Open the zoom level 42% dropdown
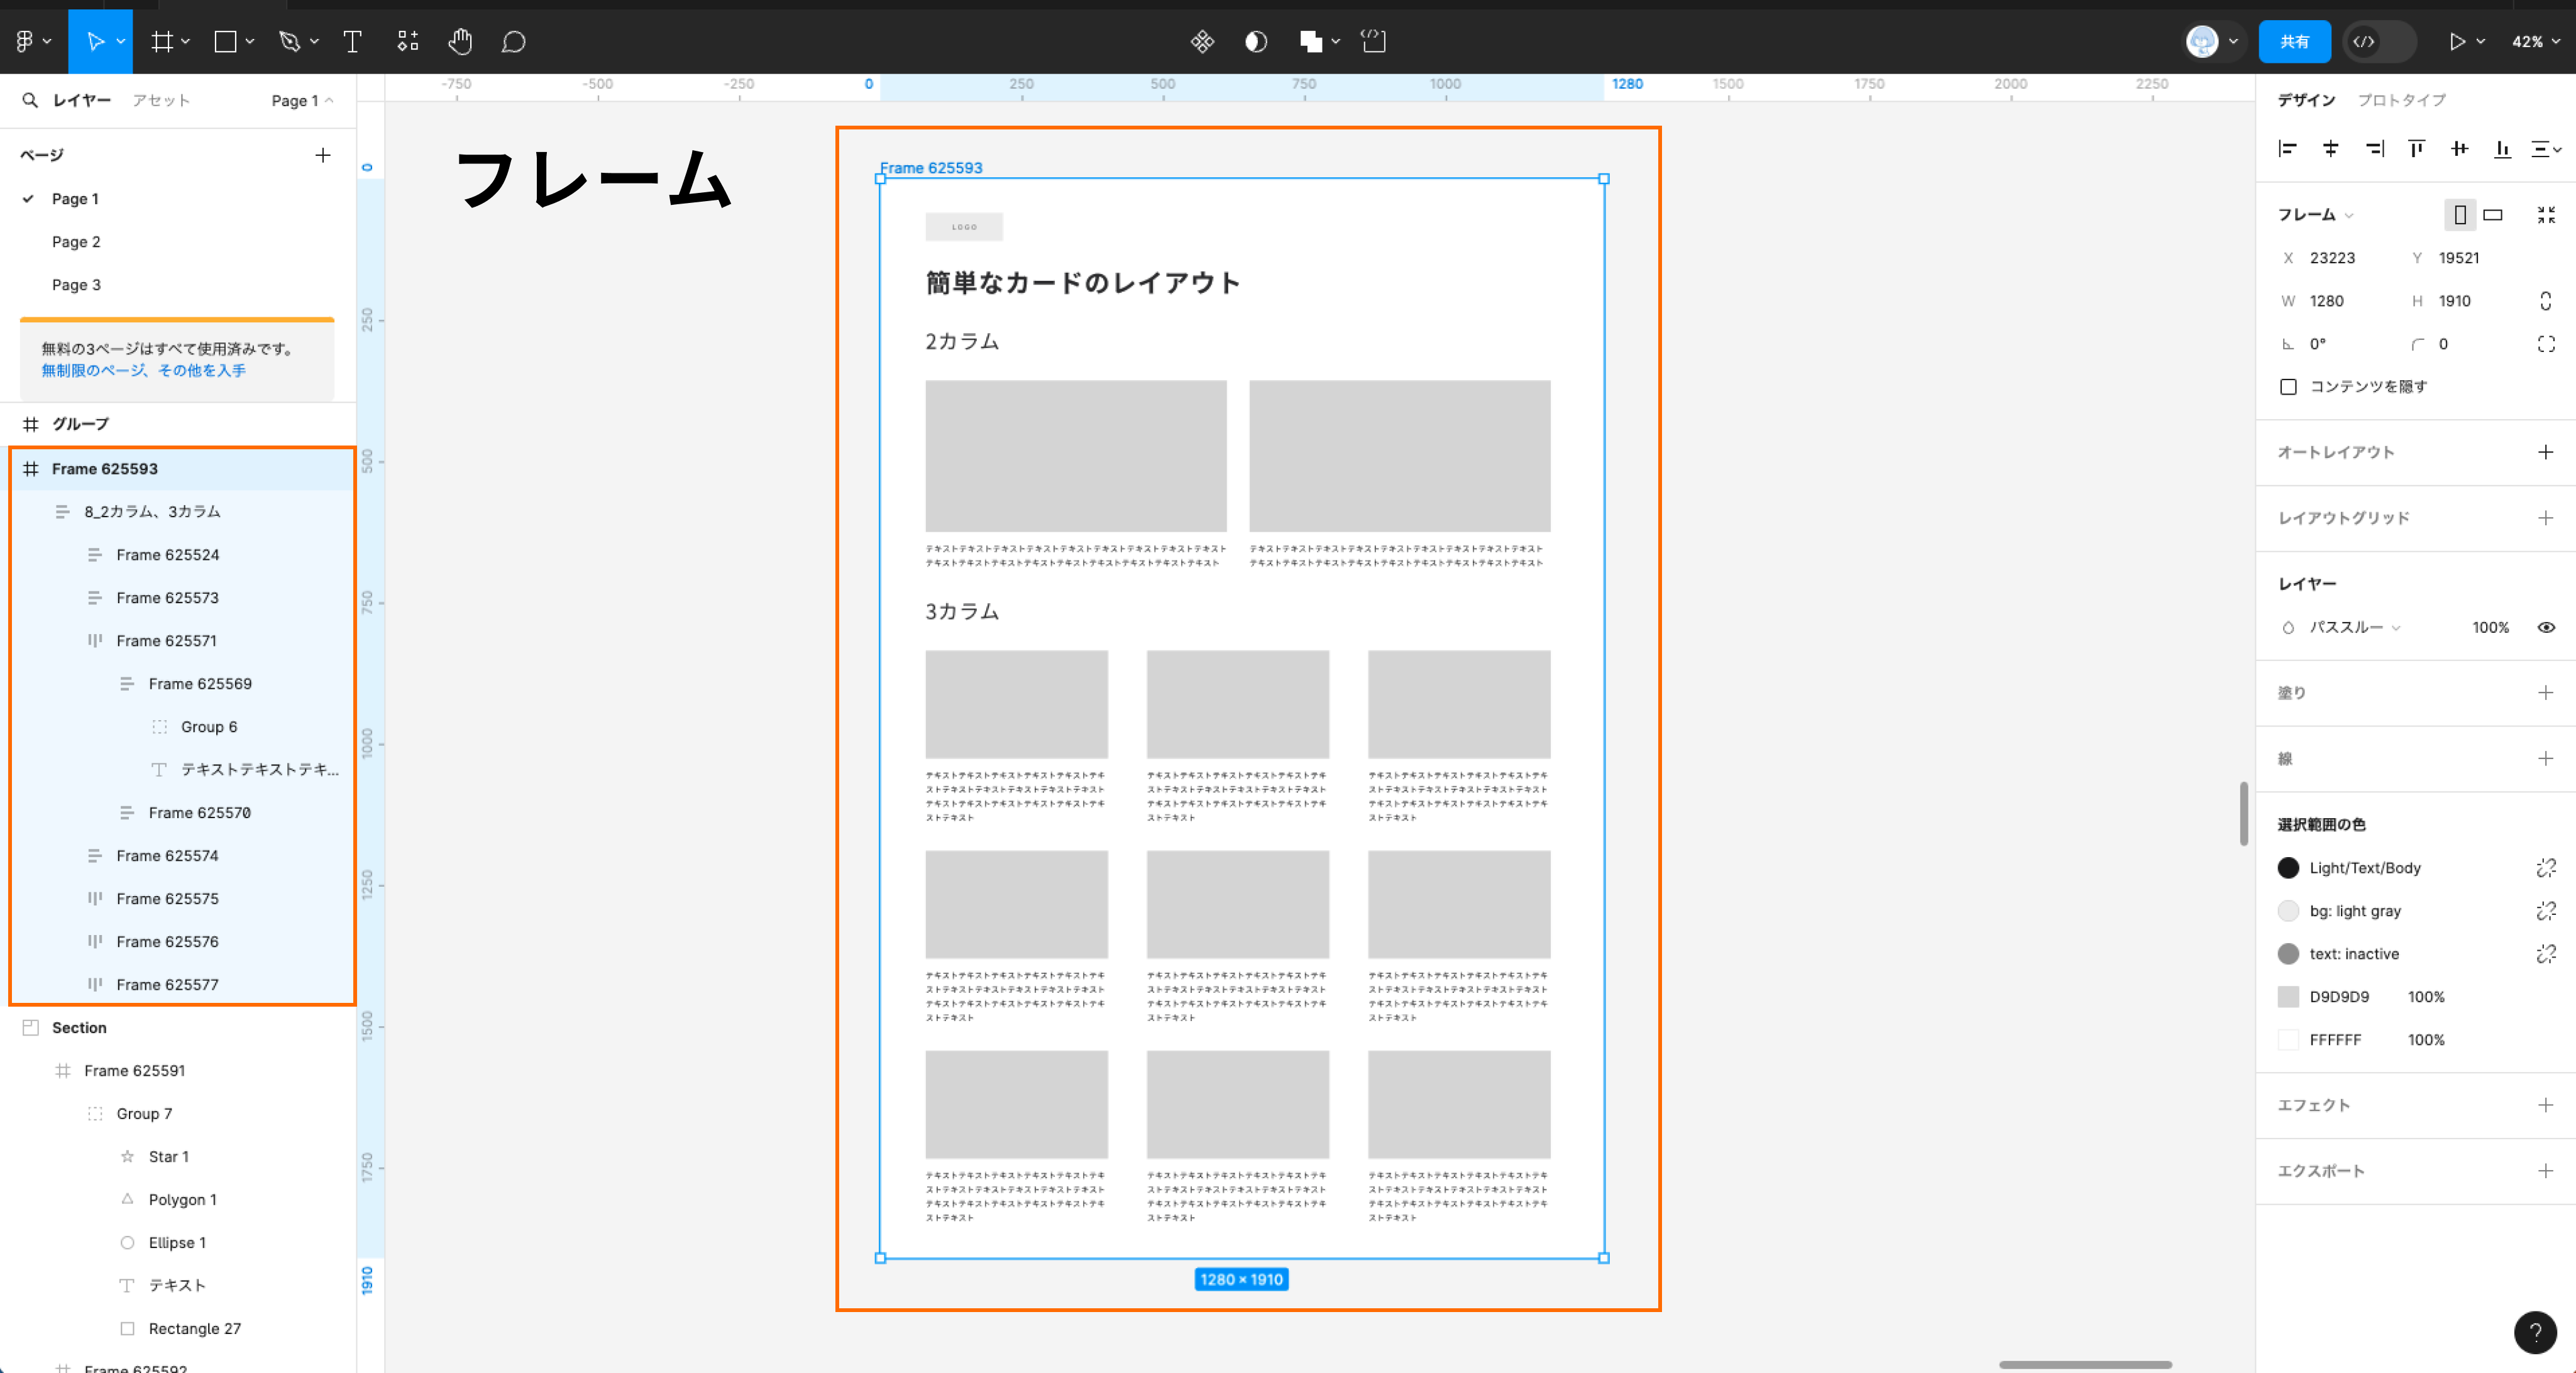The image size is (2576, 1373). click(2536, 41)
